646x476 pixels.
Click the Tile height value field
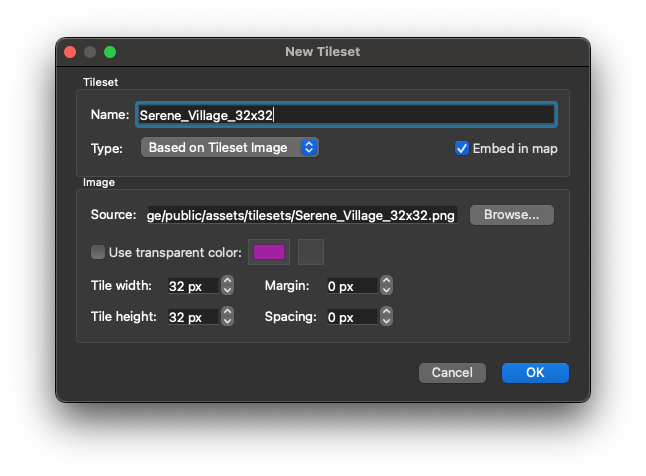click(x=191, y=317)
